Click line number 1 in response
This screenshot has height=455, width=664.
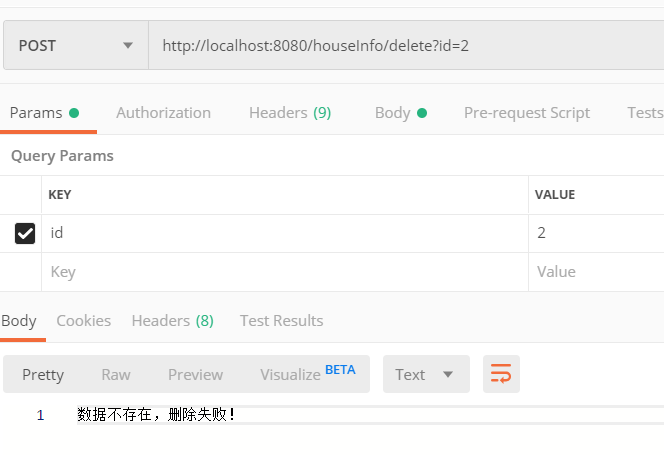coord(40,415)
